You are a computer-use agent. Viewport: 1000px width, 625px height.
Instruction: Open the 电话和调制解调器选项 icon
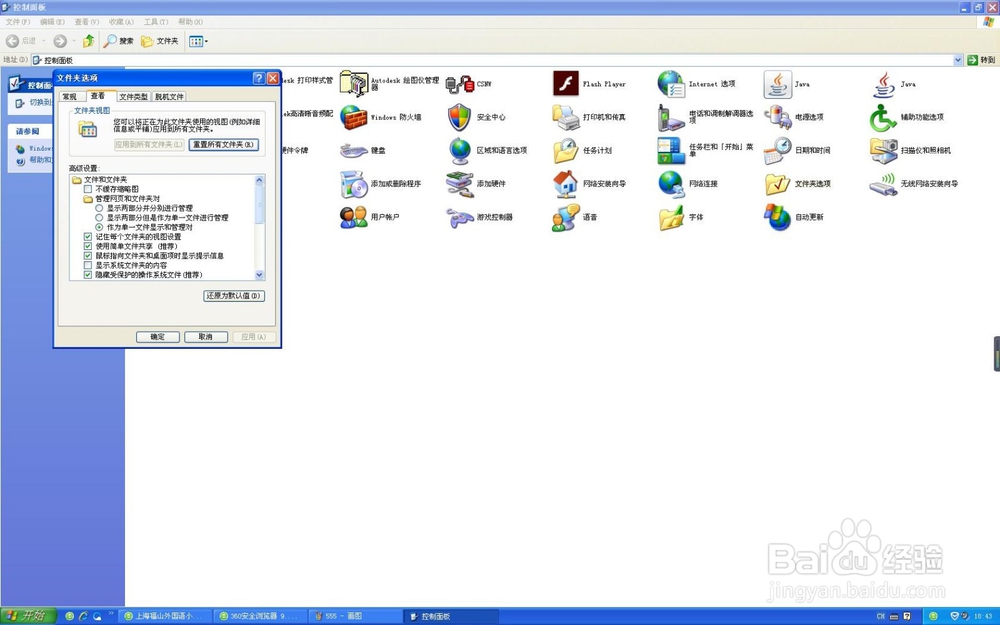pyautogui.click(x=671, y=117)
